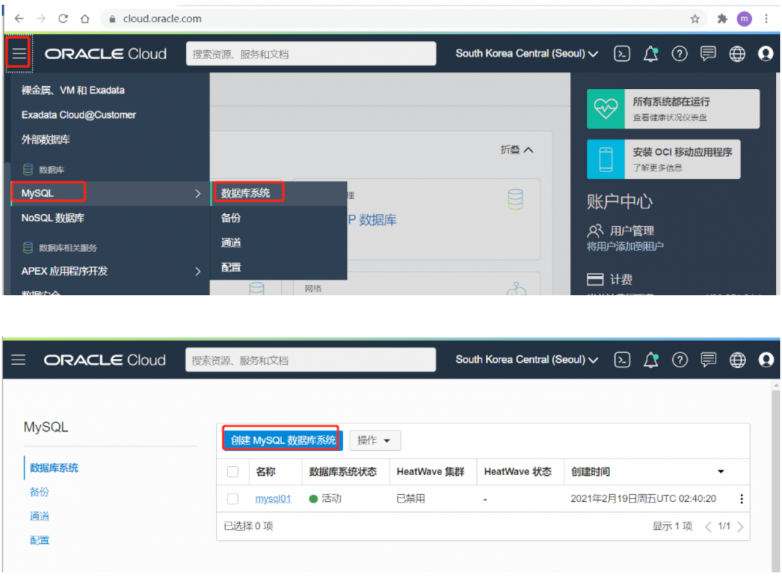Select NoSQL 数据库 menu item

tap(52, 218)
